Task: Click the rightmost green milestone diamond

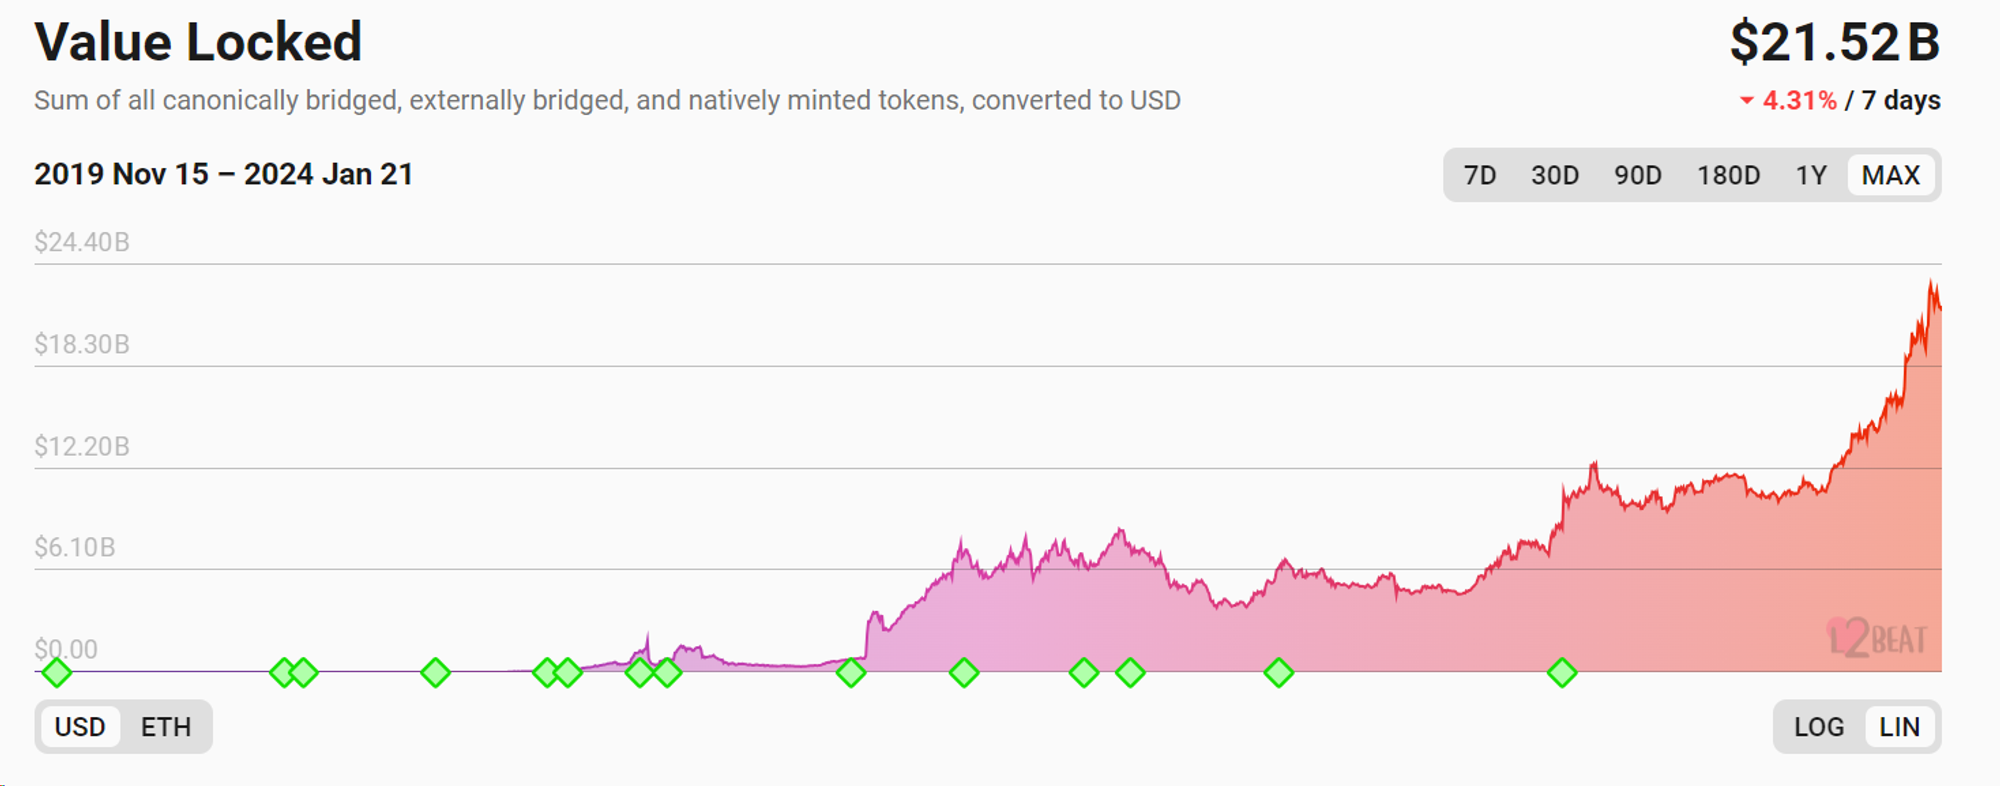Action: (x=1562, y=673)
